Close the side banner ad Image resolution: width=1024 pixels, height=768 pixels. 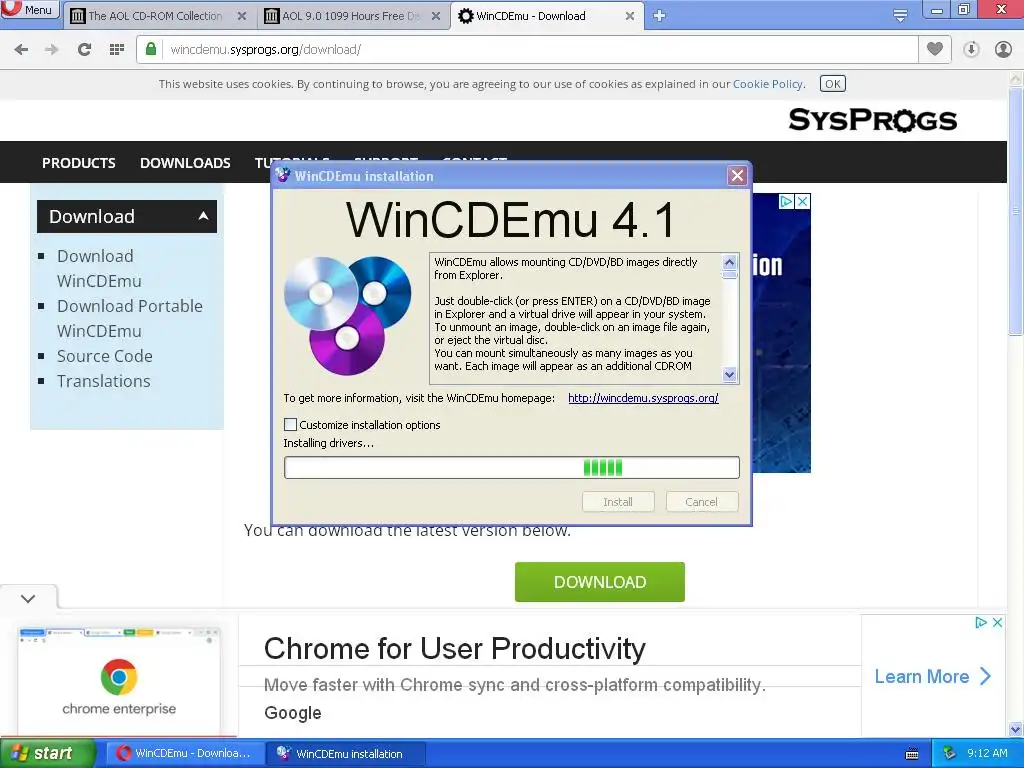coord(803,201)
